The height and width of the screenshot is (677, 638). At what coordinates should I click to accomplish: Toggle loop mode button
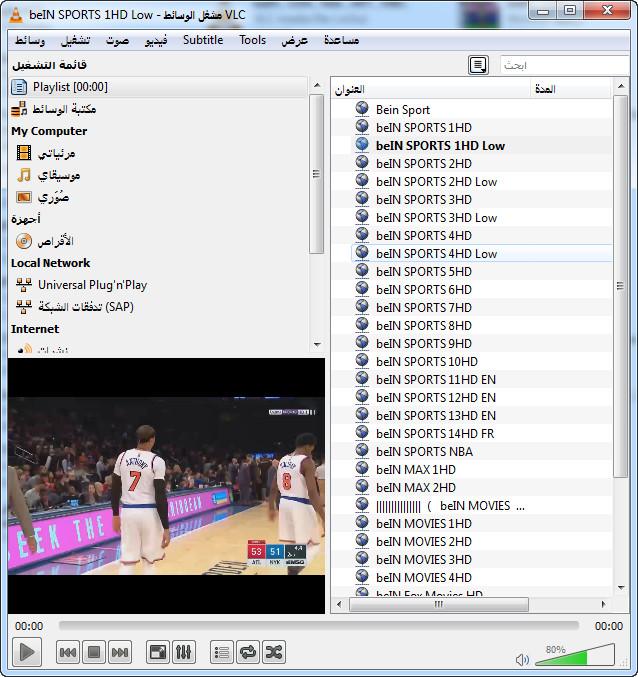click(247, 652)
